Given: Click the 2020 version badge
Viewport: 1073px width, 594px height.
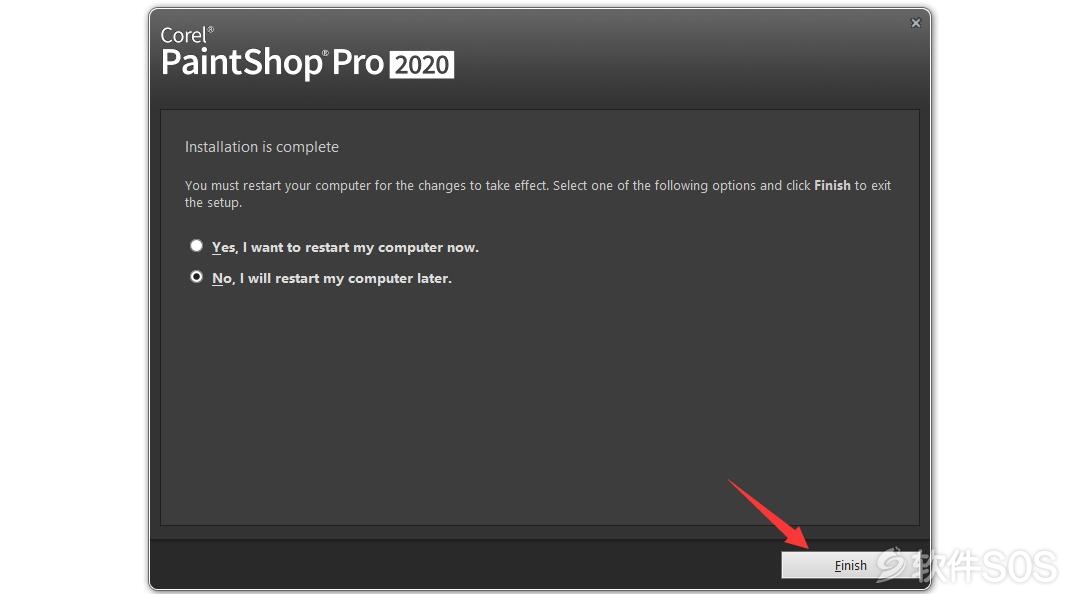Looking at the screenshot, I should (x=422, y=65).
